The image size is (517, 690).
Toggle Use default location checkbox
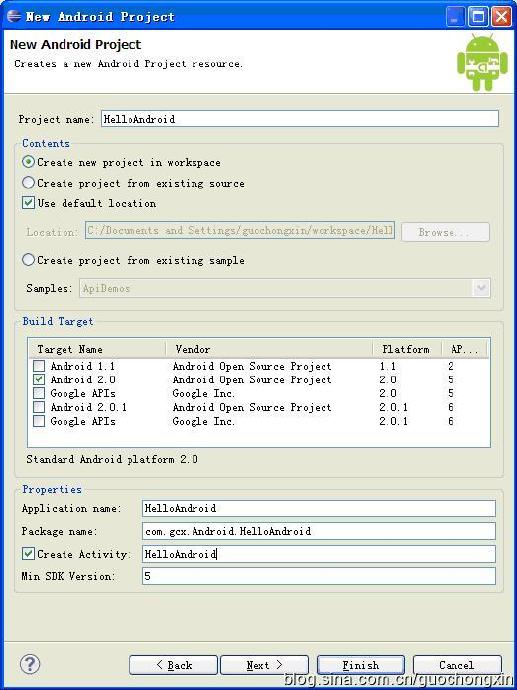pyautogui.click(x=29, y=203)
